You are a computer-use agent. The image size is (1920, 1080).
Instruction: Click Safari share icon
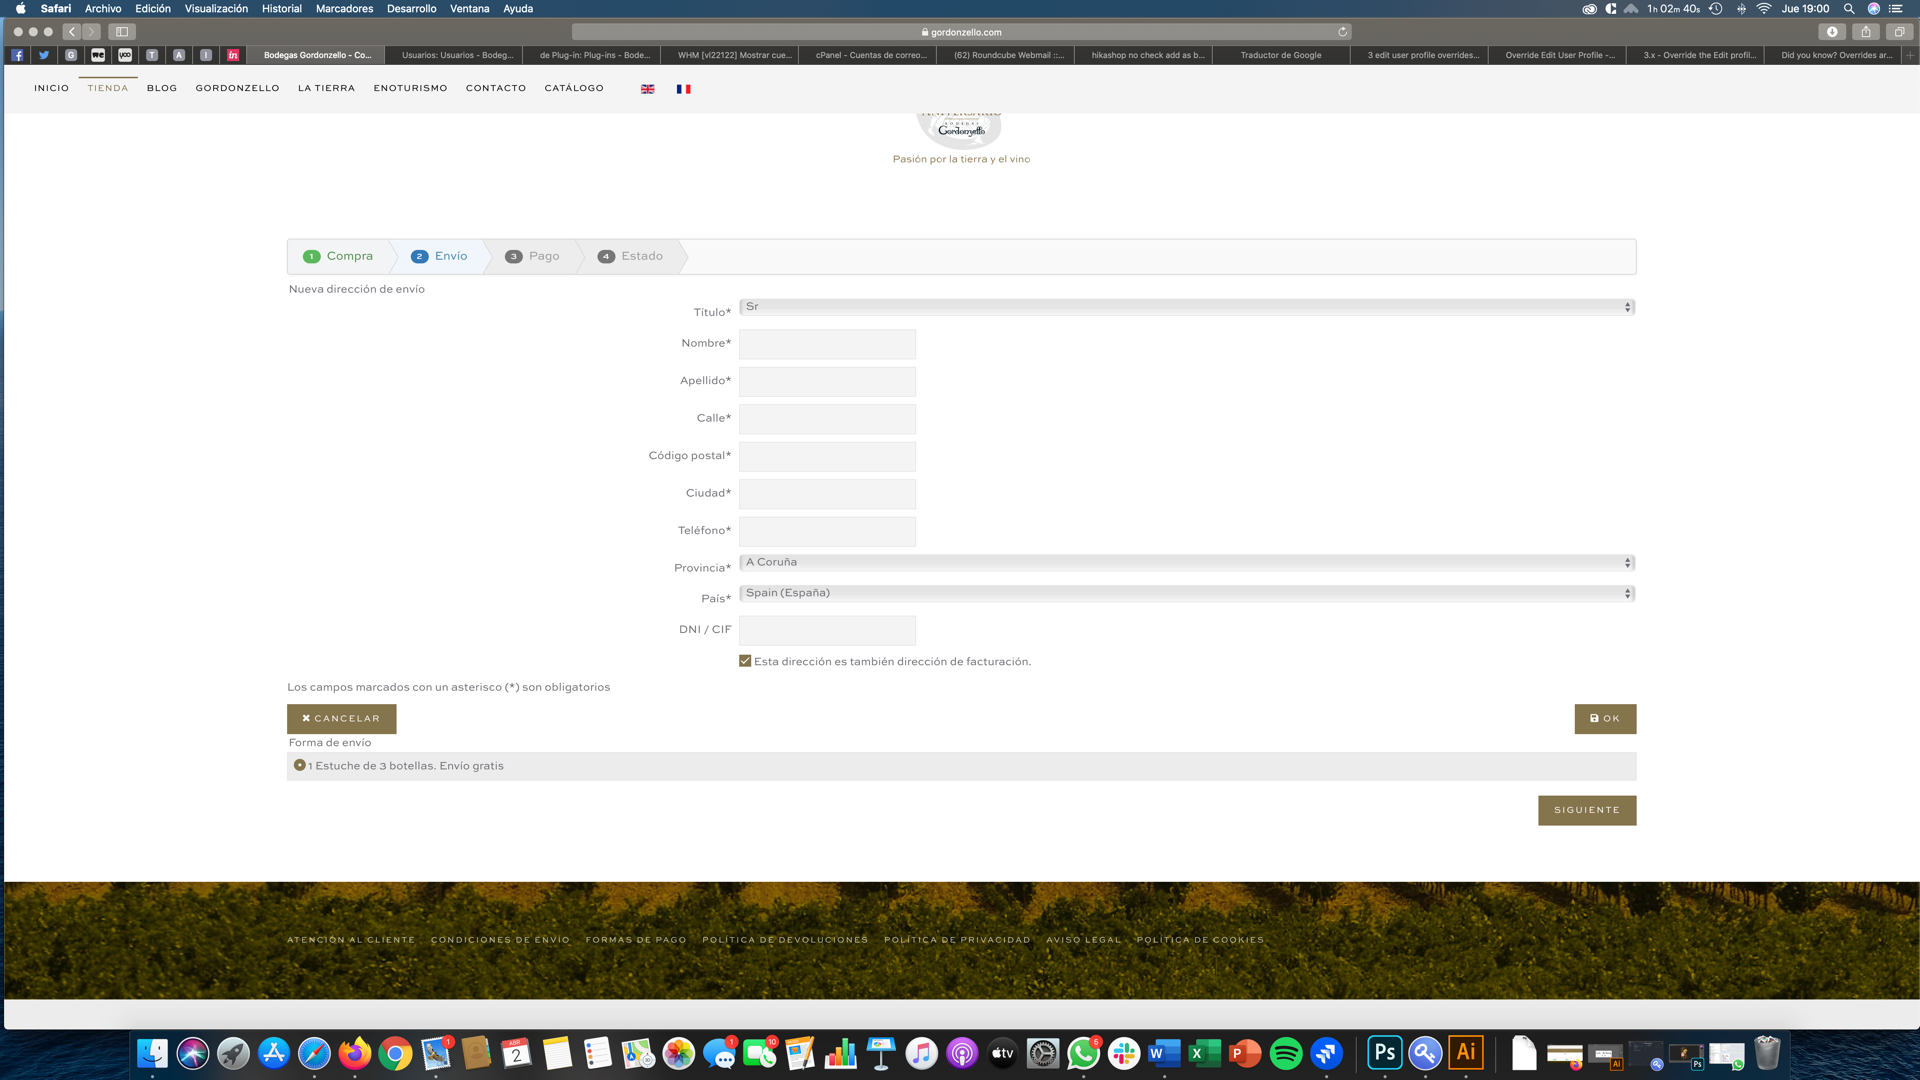click(x=1865, y=32)
